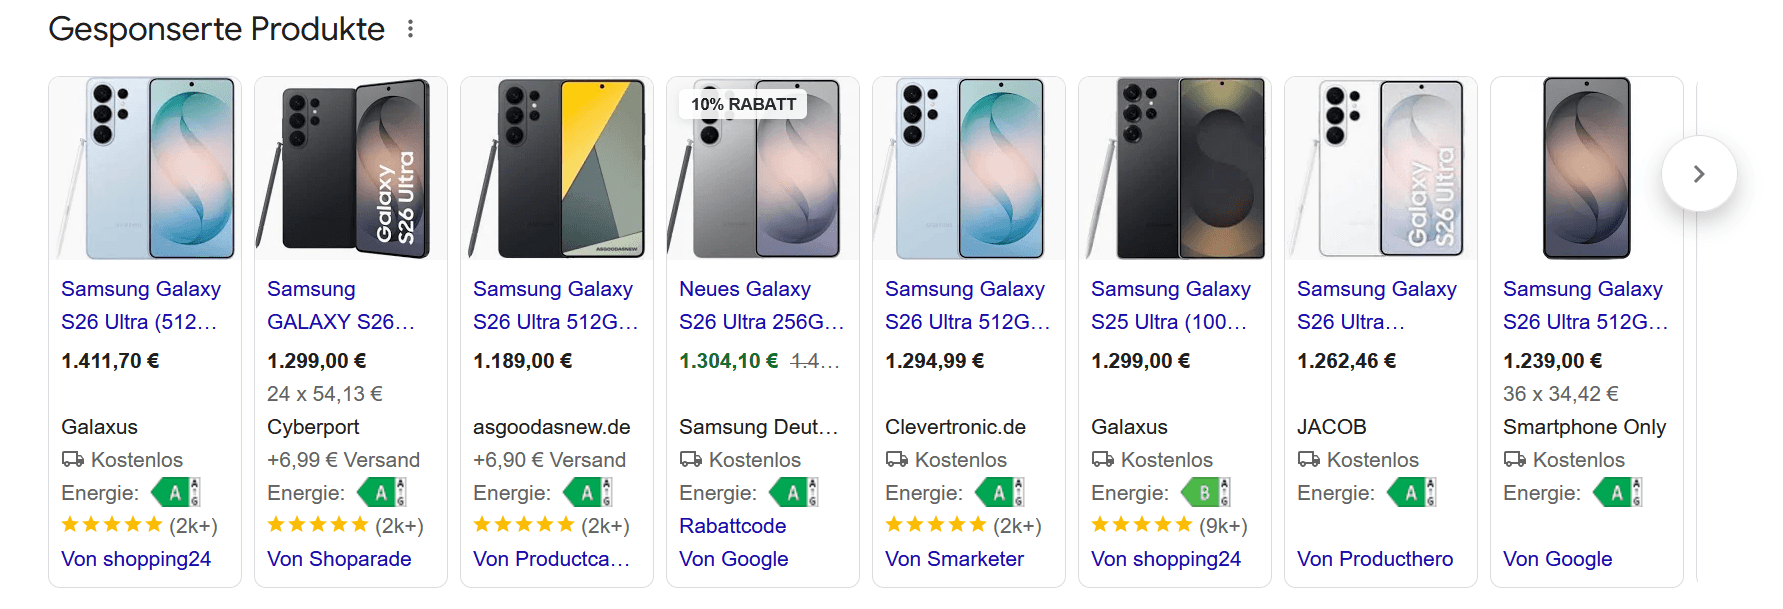
Task: Click the A energy label on the Samsung Deutschland offer
Action: coord(793,492)
